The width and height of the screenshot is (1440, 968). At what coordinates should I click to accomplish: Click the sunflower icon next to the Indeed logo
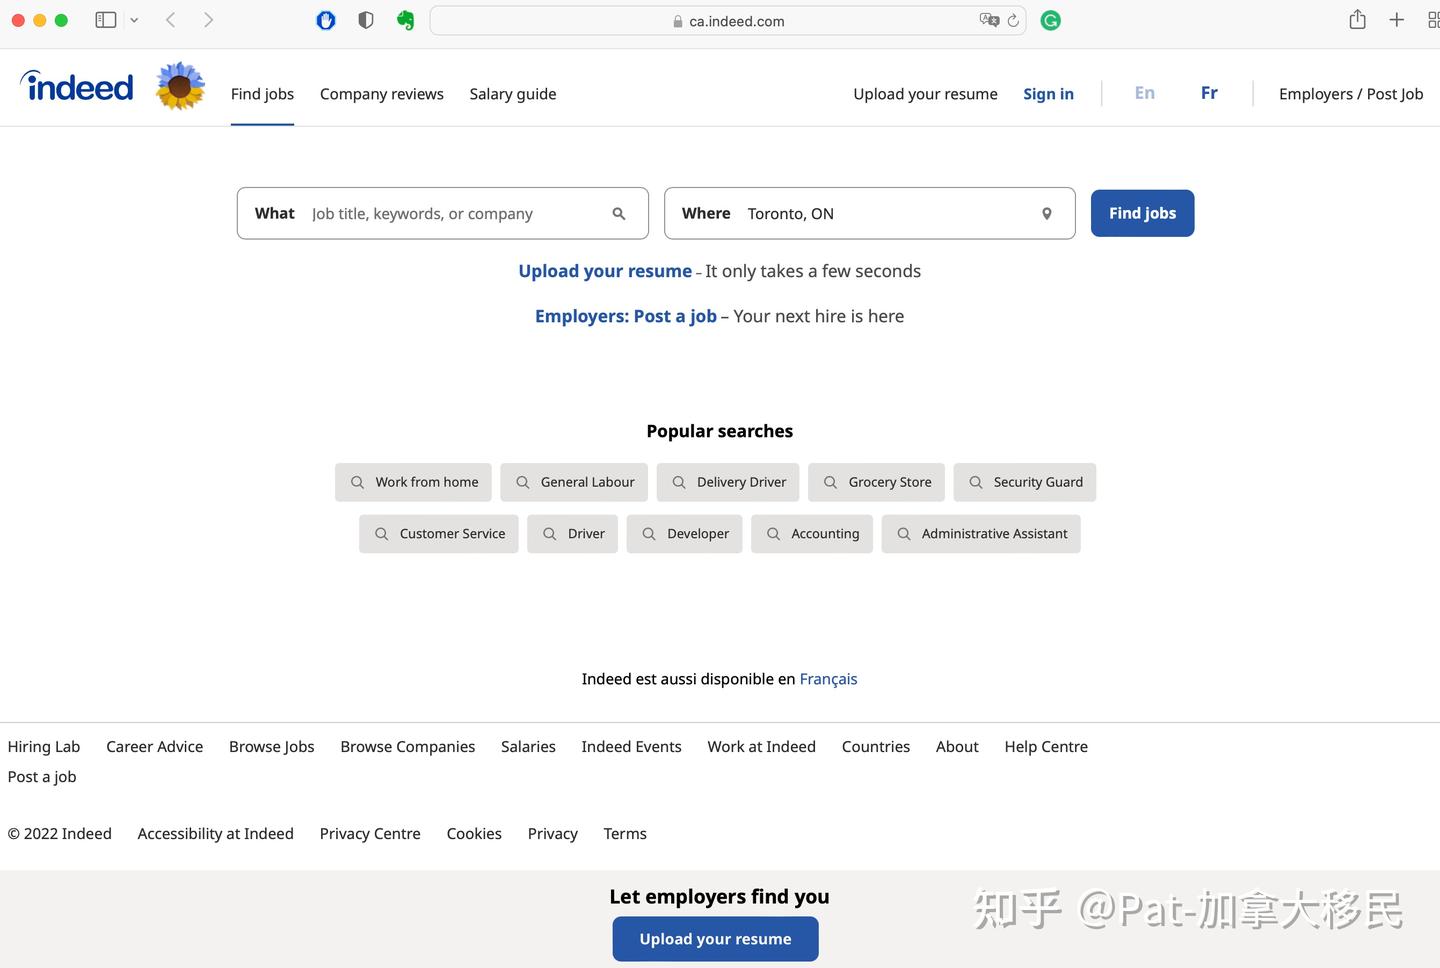click(x=179, y=86)
